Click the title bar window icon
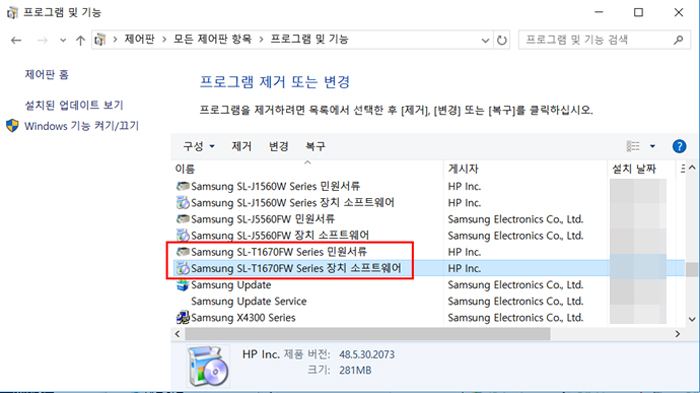 pyautogui.click(x=12, y=13)
